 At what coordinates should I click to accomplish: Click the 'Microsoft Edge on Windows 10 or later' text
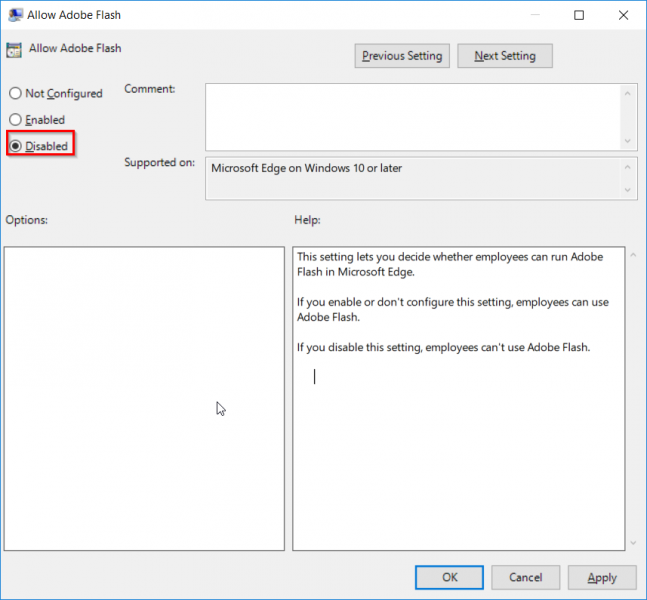[x=307, y=168]
